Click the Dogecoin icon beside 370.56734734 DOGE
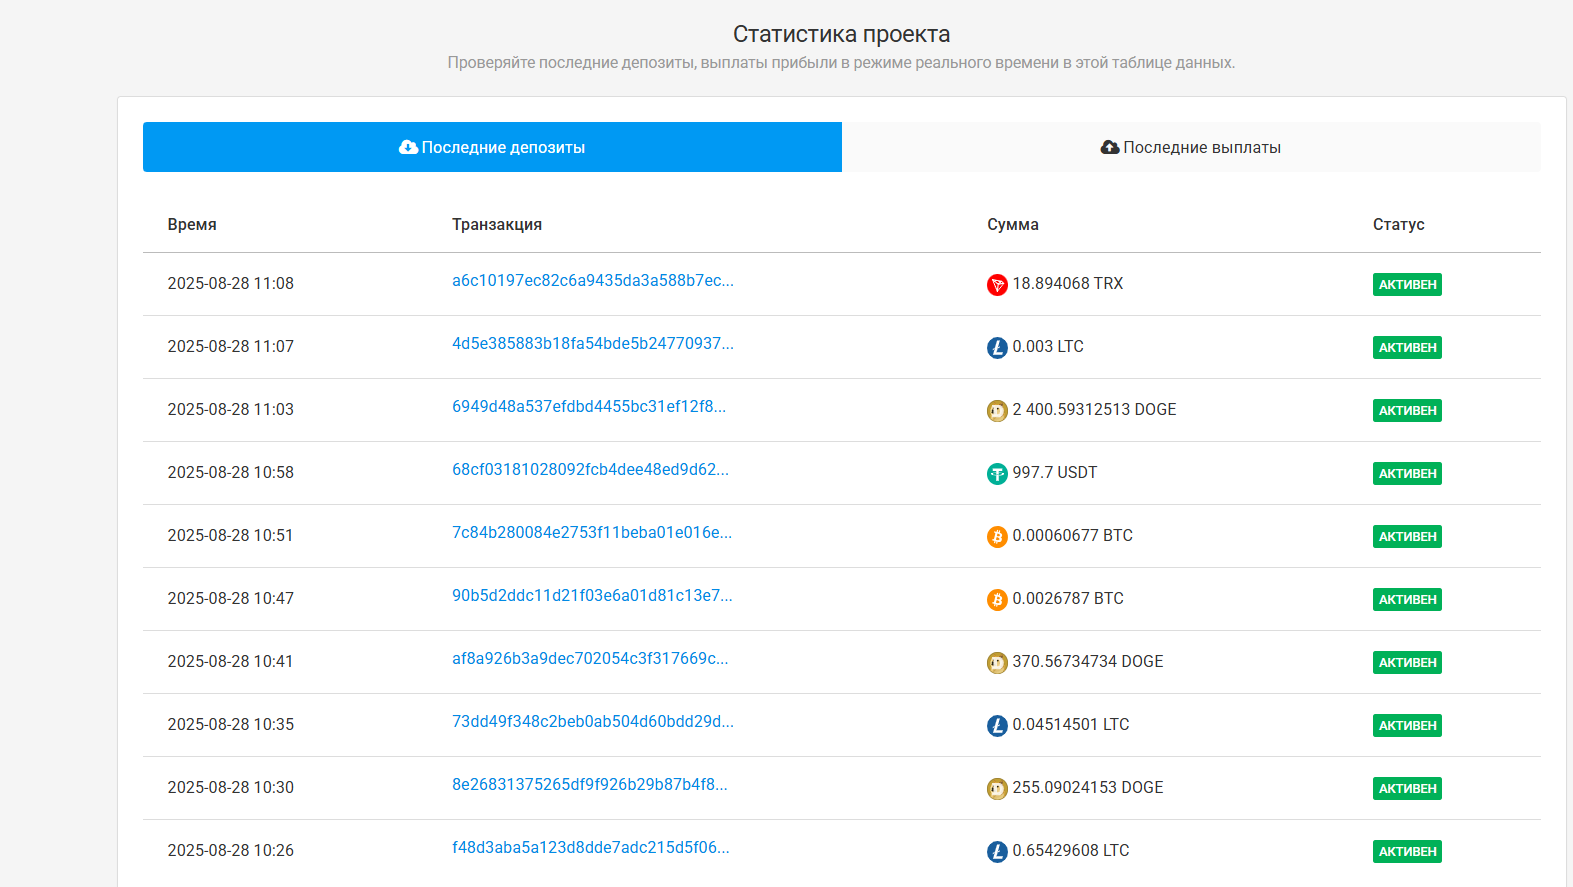The height and width of the screenshot is (887, 1573). pyautogui.click(x=997, y=663)
